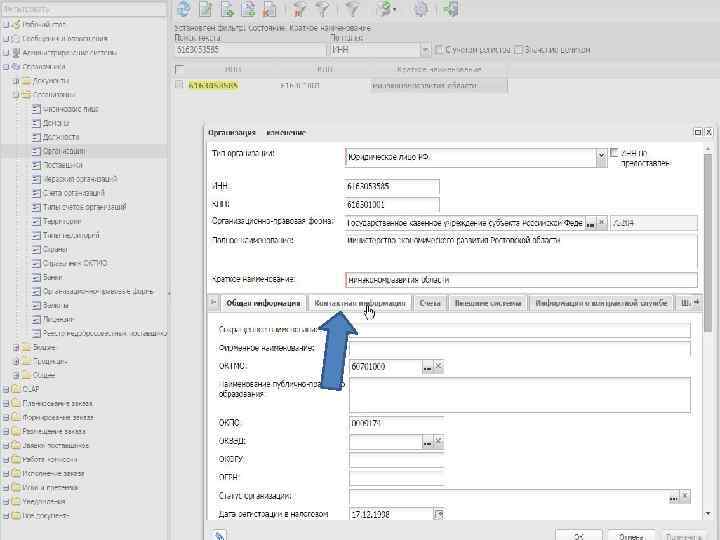The height and width of the screenshot is (540, 720).
Task: Select the Организации tree item
Action: [63, 151]
